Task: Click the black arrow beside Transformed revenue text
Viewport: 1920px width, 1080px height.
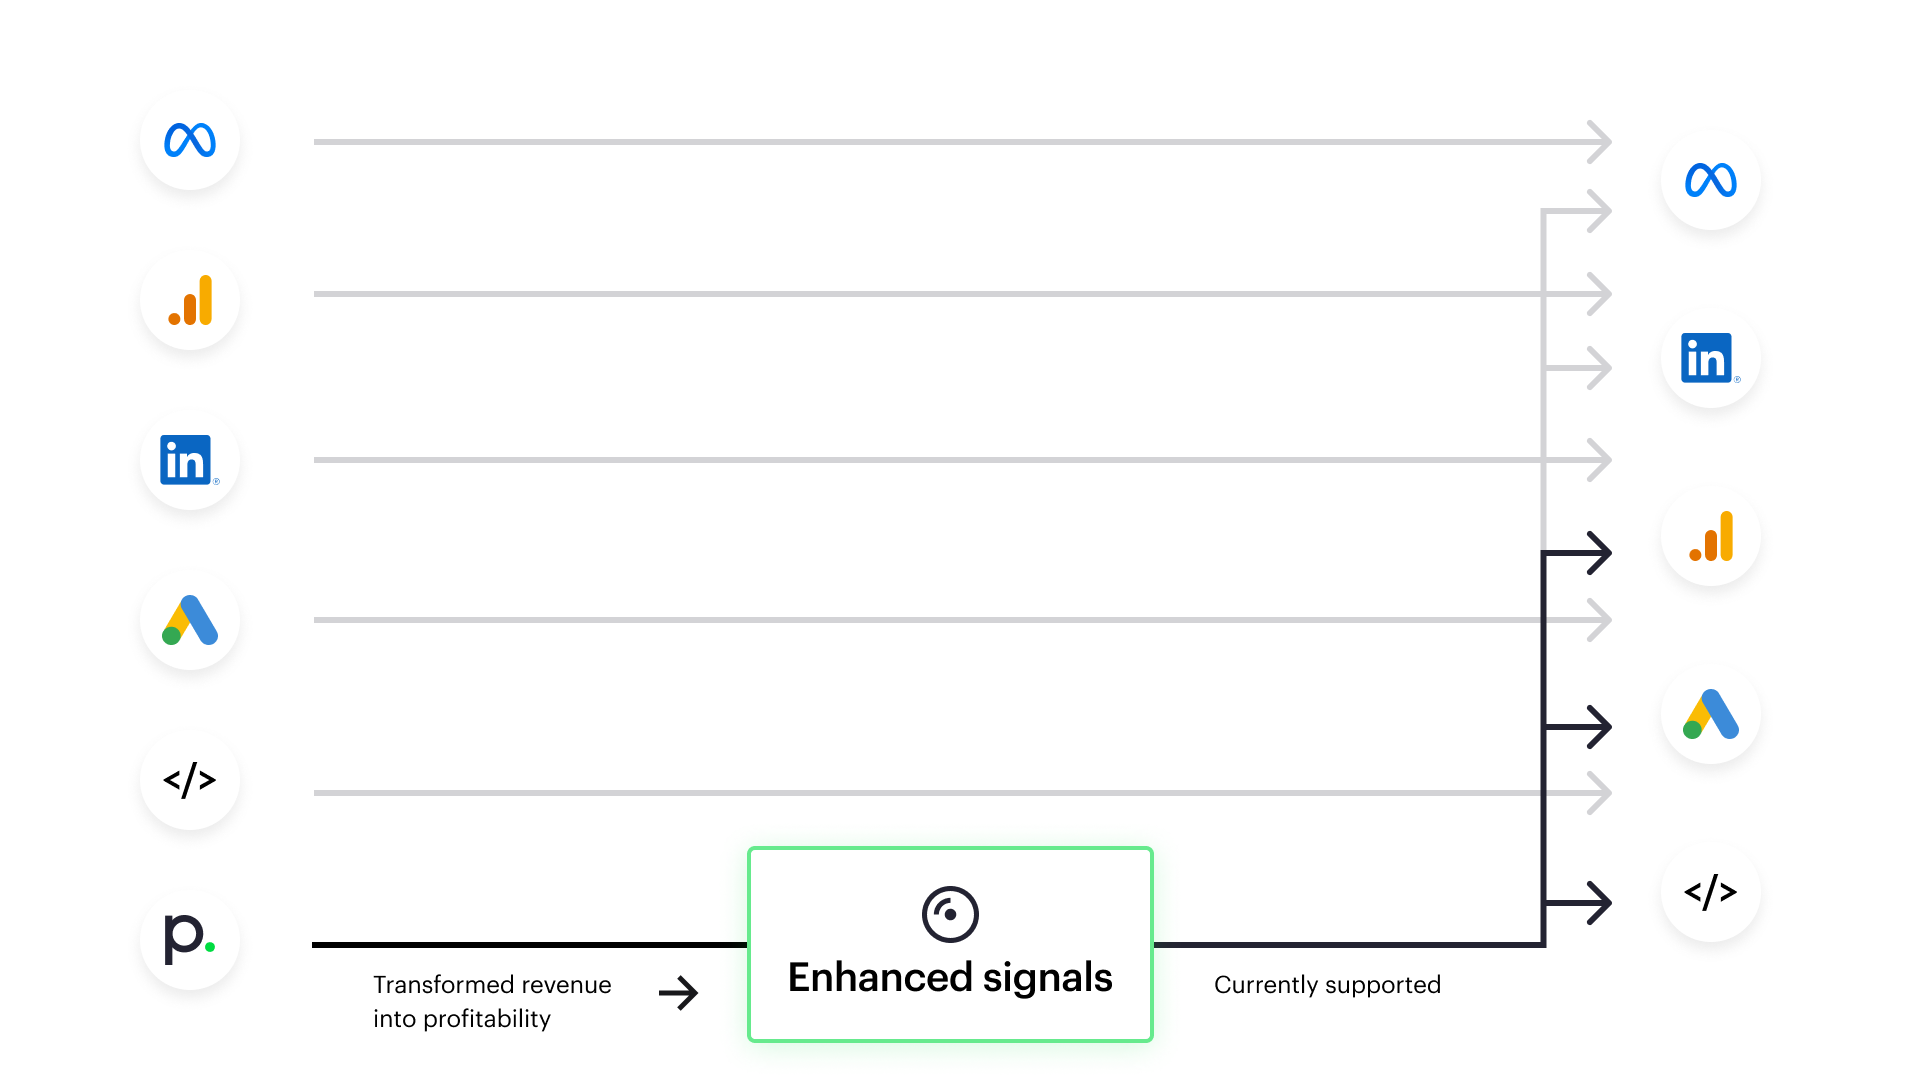Action: click(x=678, y=993)
